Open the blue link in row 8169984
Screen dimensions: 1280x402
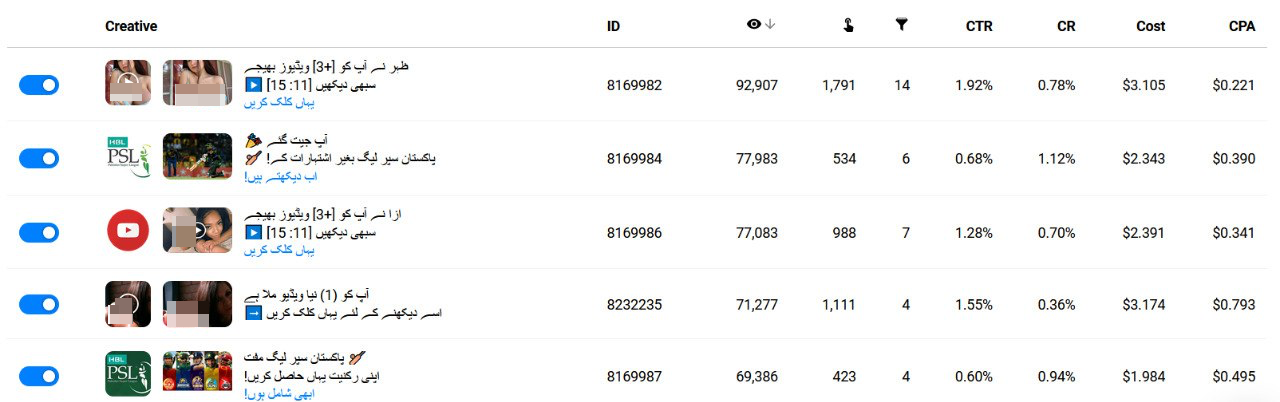[280, 177]
